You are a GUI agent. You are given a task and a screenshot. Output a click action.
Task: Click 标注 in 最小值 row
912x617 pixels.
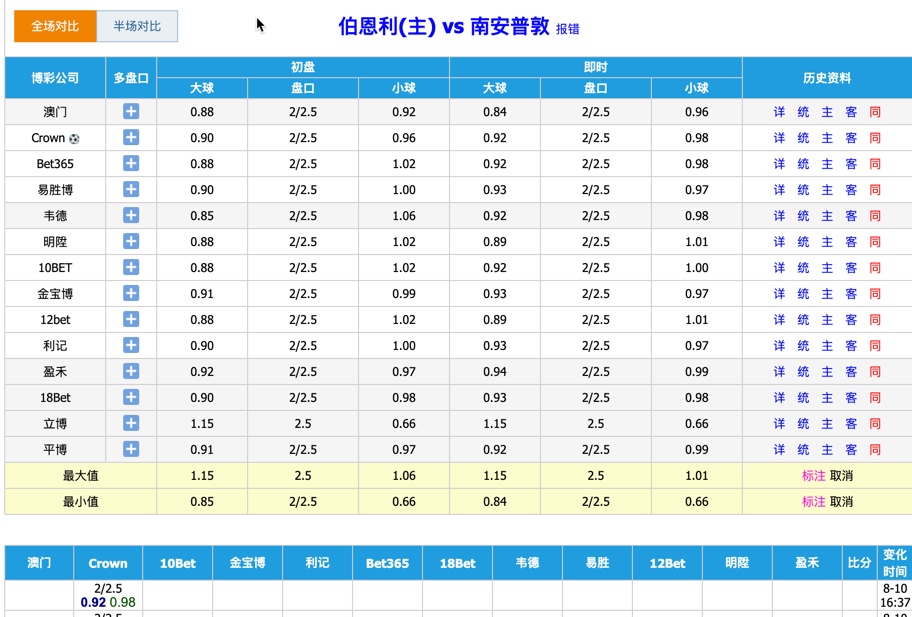click(813, 502)
